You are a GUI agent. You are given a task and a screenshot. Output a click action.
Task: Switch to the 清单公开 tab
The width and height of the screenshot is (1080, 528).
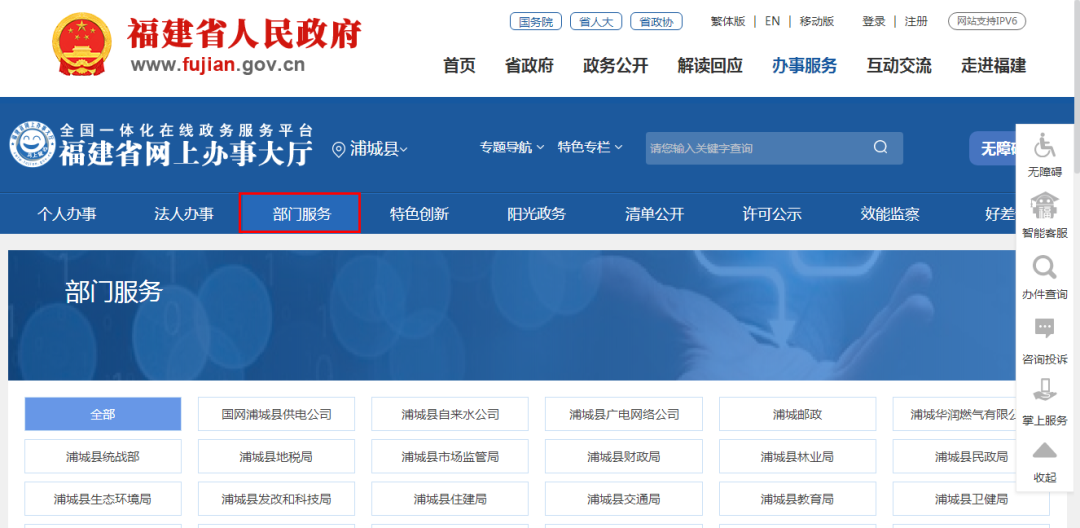654,214
